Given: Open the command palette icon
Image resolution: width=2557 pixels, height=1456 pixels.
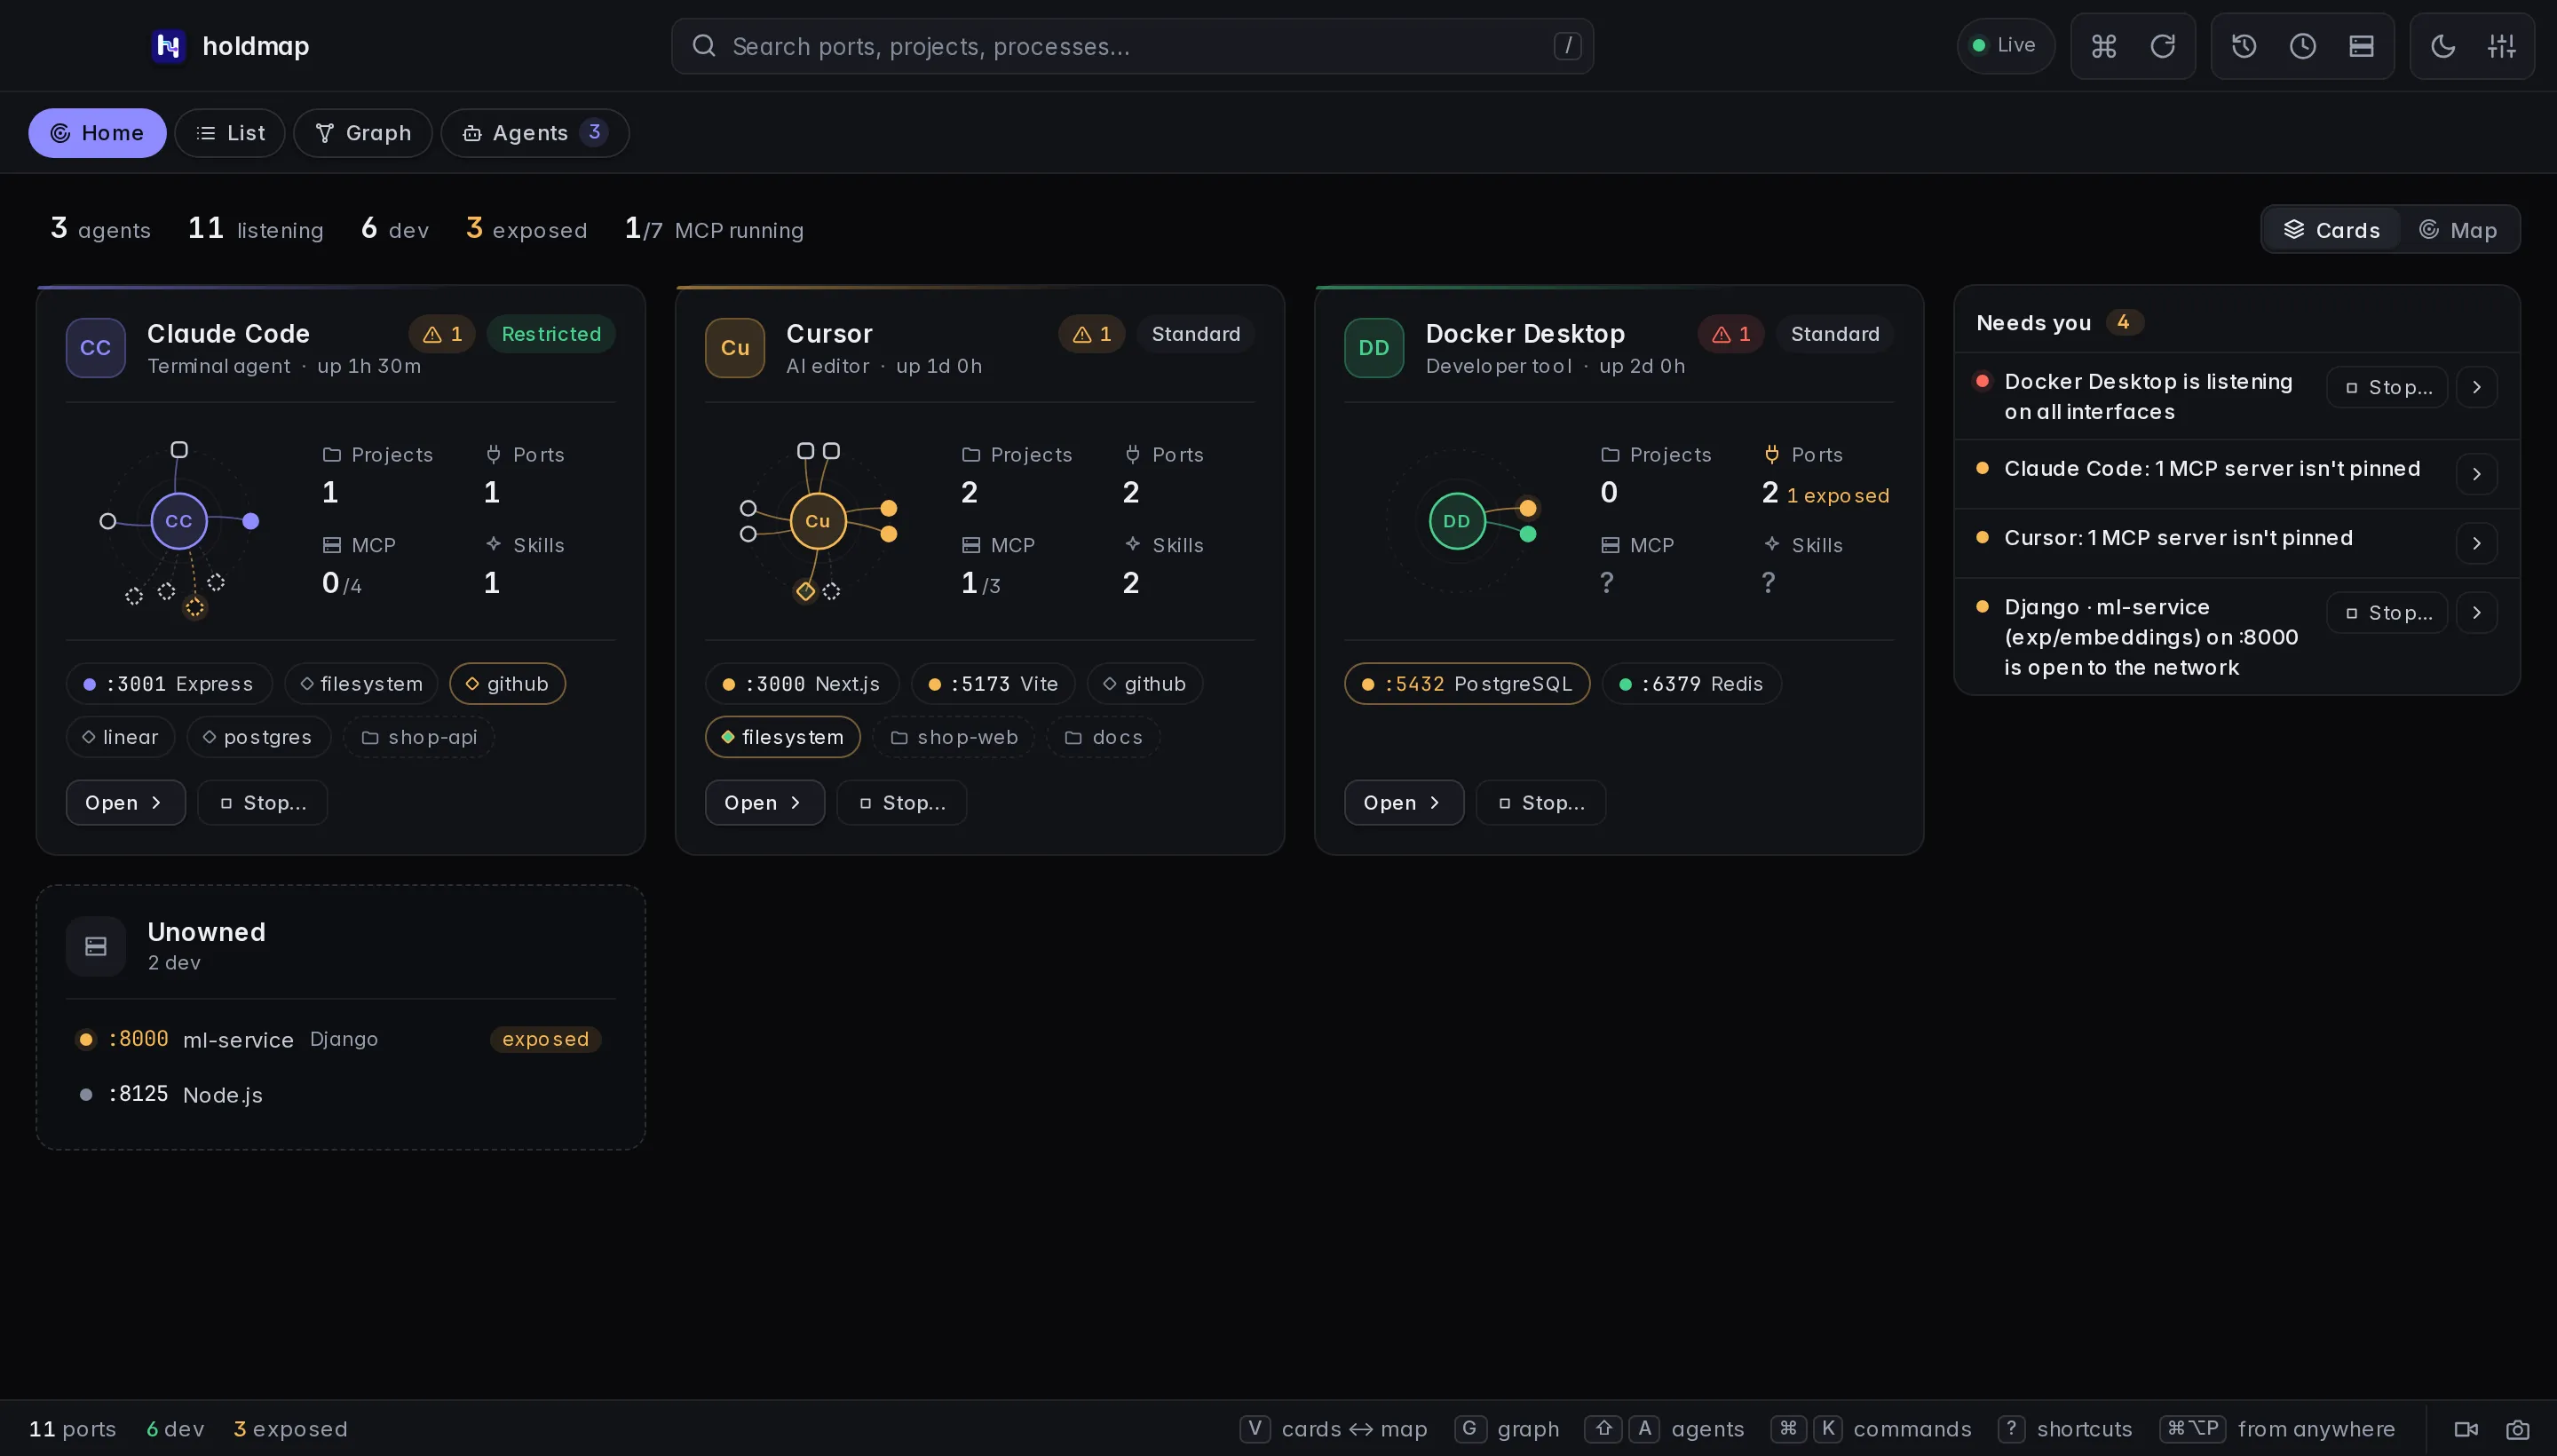Looking at the screenshot, I should coord(2103,46).
